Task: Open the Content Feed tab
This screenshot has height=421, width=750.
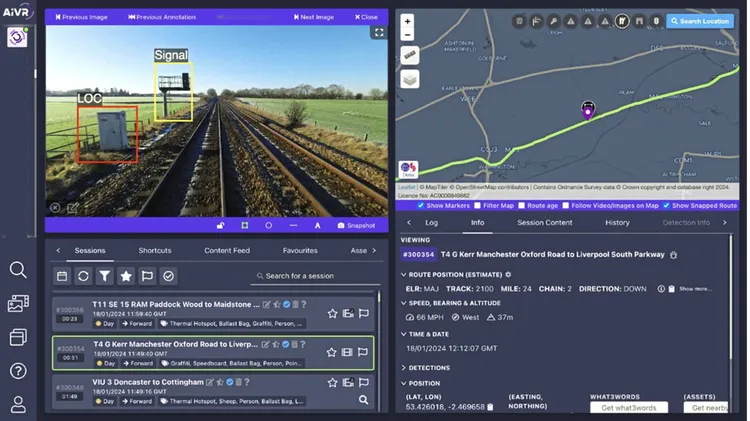Action: click(227, 250)
